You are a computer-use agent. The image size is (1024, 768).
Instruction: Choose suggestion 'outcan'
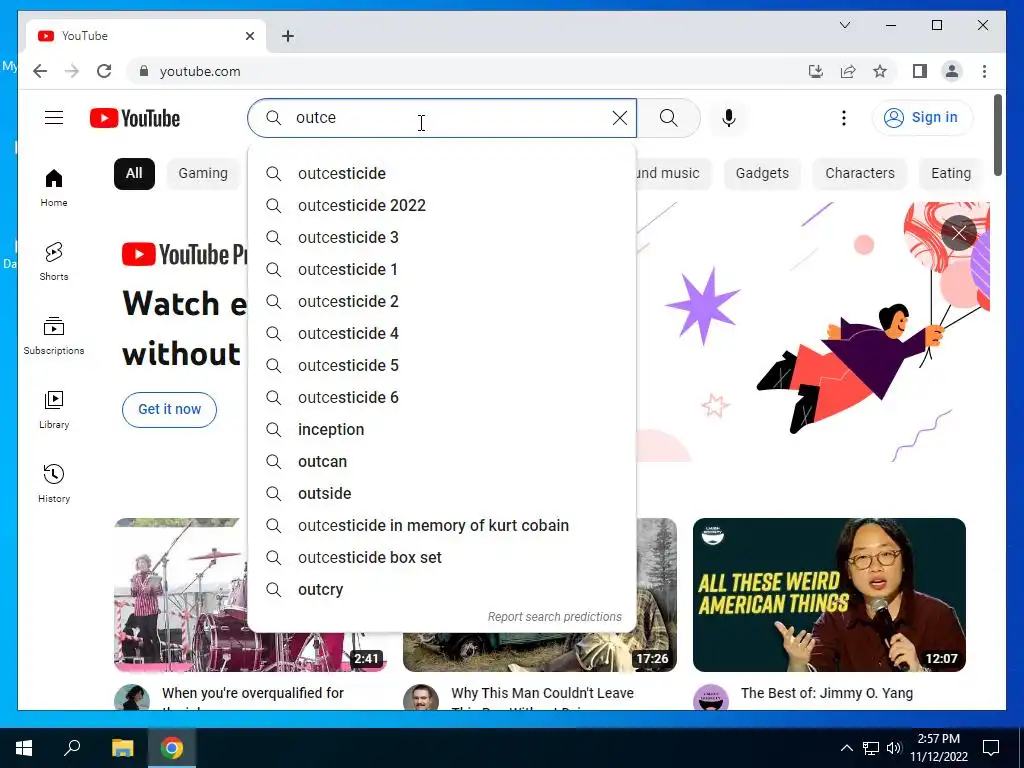coord(441,461)
